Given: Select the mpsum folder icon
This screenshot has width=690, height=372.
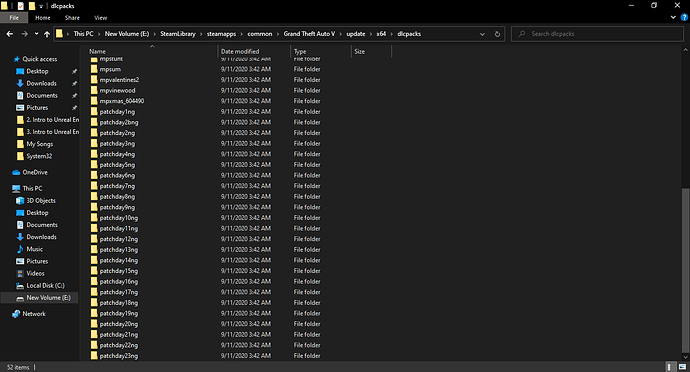Looking at the screenshot, I should click(94, 69).
